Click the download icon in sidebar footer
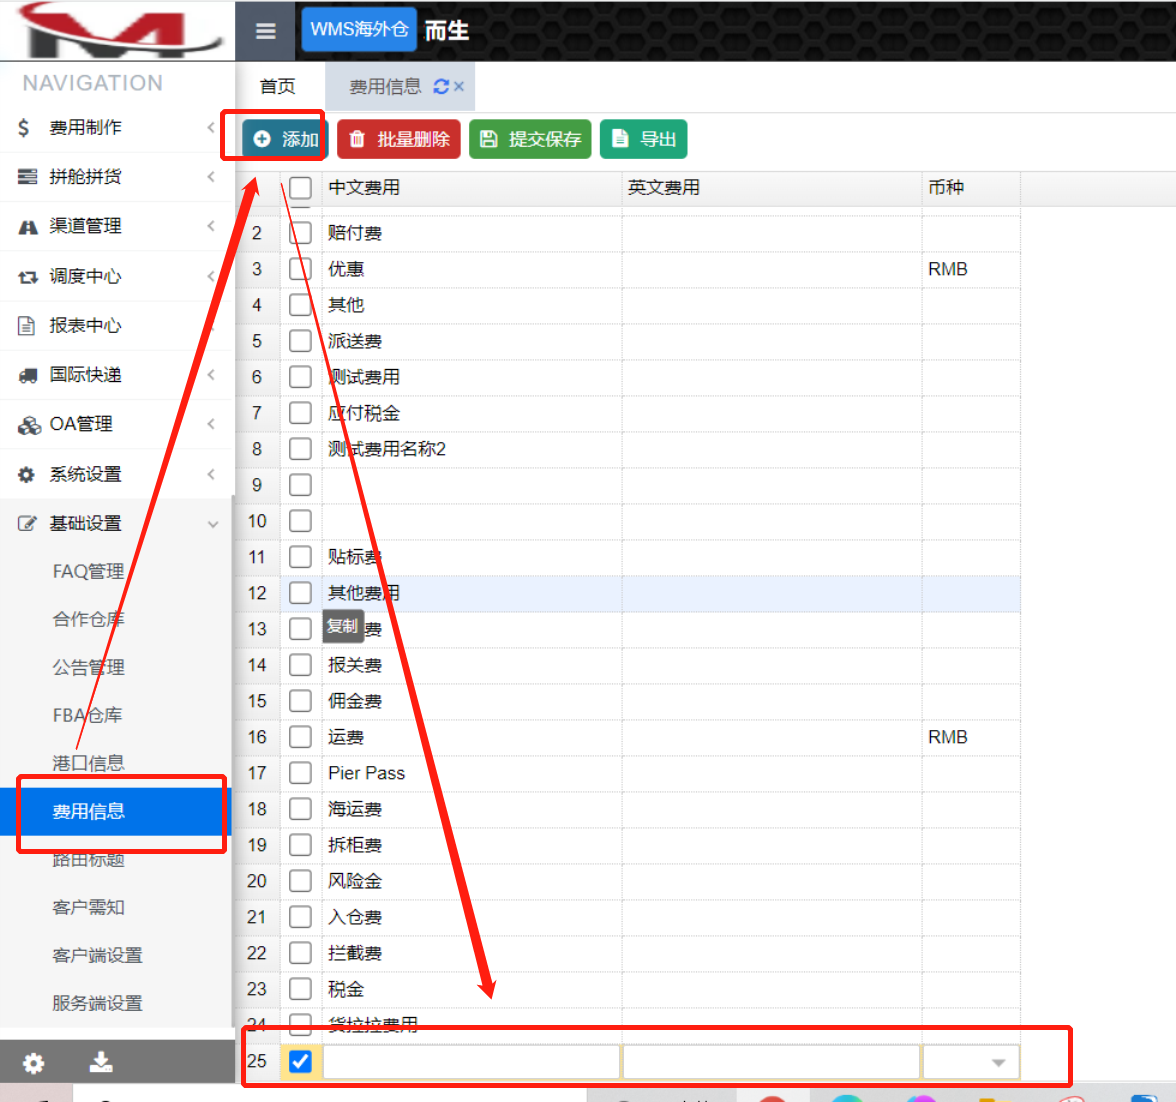The image size is (1176, 1102). coord(101,1061)
